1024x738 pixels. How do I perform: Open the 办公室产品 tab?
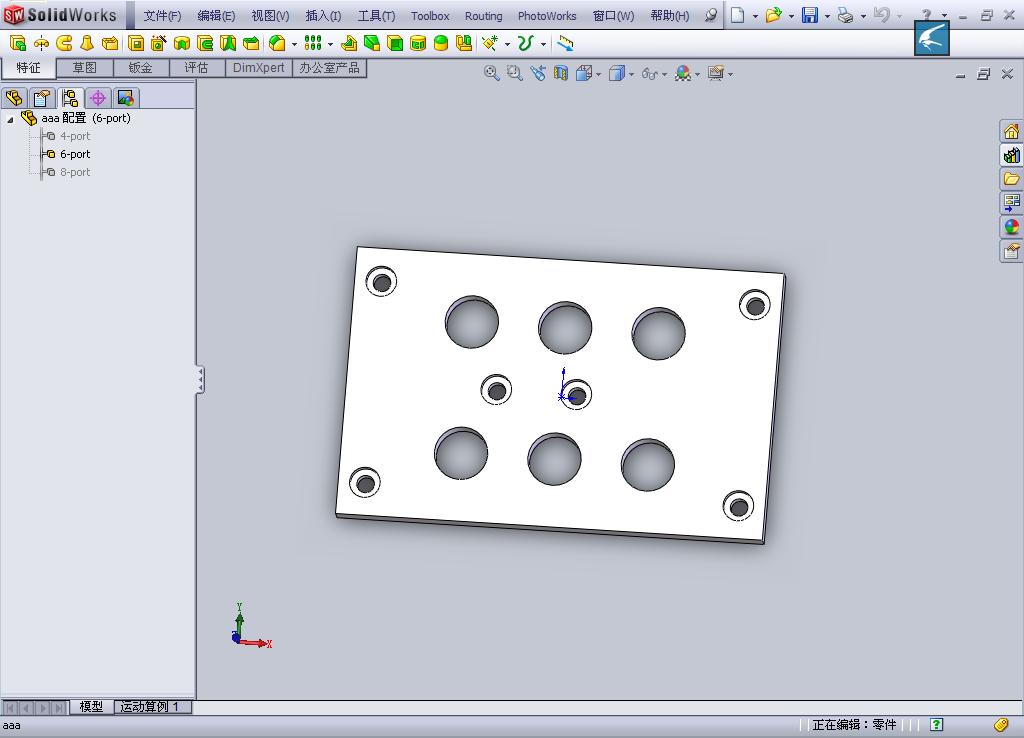click(x=330, y=68)
